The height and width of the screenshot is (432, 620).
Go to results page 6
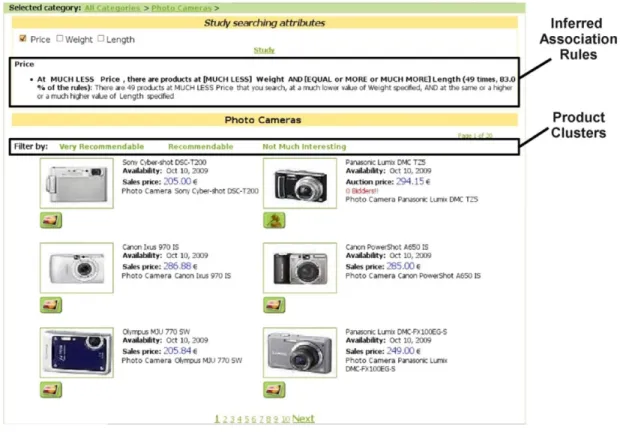point(254,419)
